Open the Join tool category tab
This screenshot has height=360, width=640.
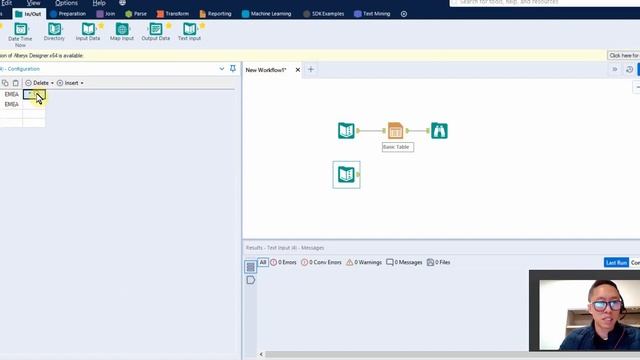click(x=106, y=14)
